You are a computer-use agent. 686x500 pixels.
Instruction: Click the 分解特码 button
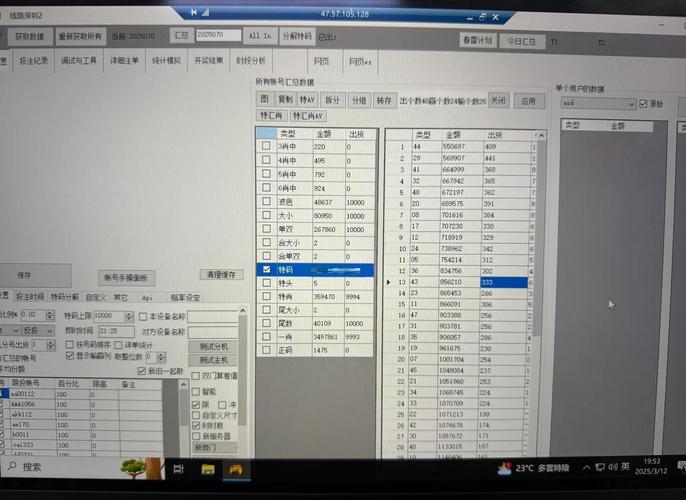297,36
